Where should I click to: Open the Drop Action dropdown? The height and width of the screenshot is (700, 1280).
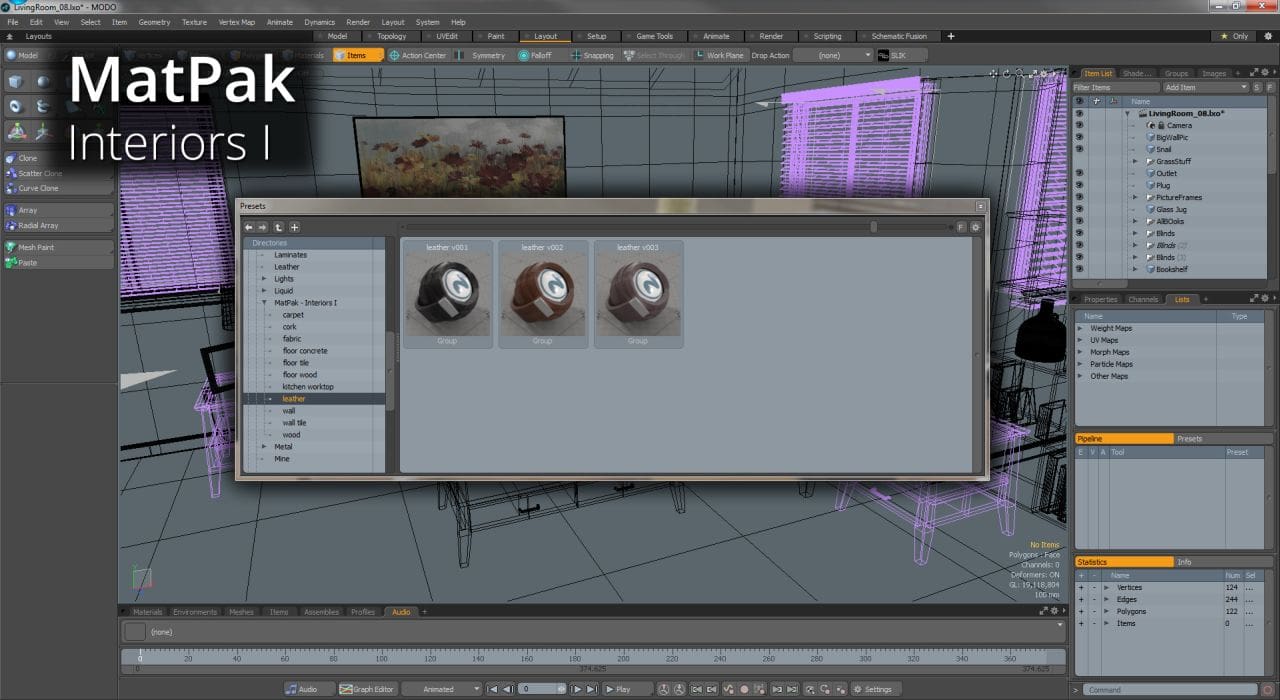833,55
